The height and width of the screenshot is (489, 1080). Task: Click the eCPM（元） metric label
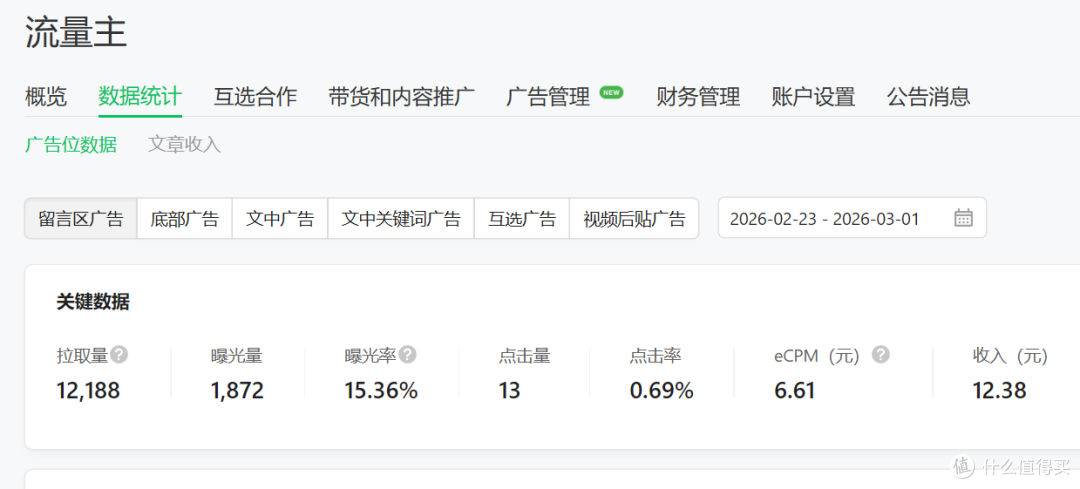[x=818, y=356]
